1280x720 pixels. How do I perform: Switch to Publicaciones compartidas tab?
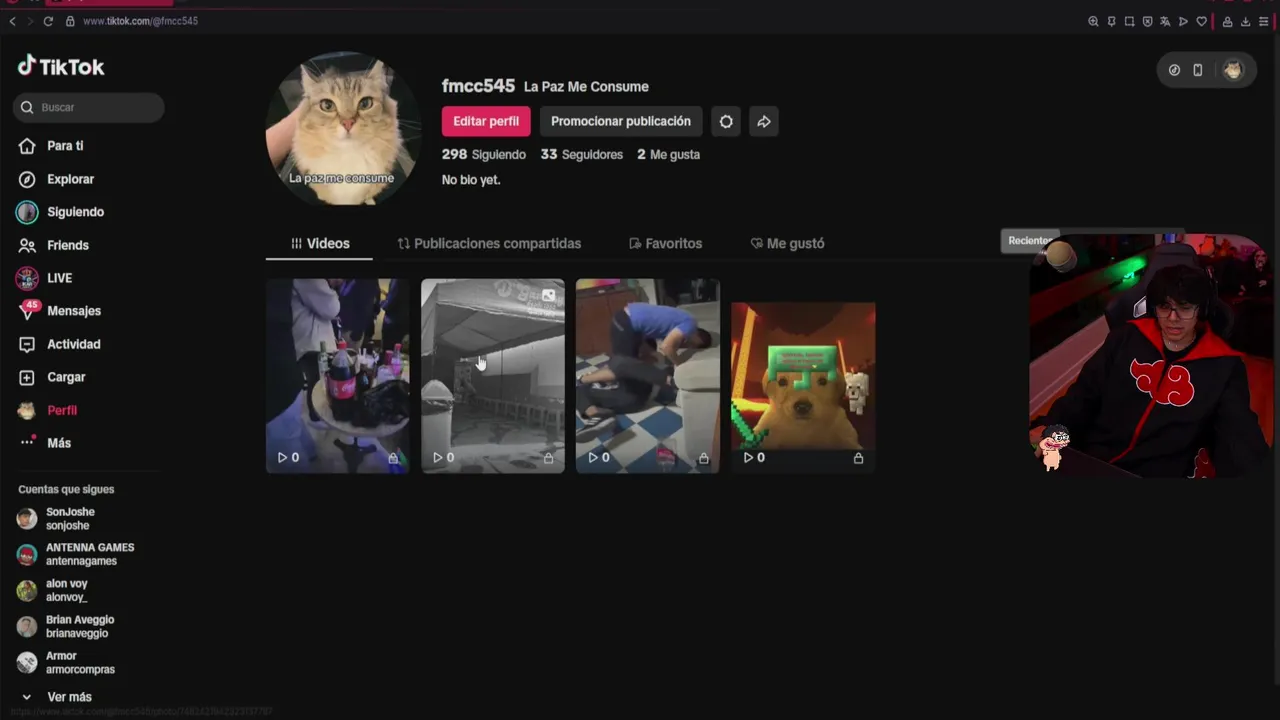point(489,243)
